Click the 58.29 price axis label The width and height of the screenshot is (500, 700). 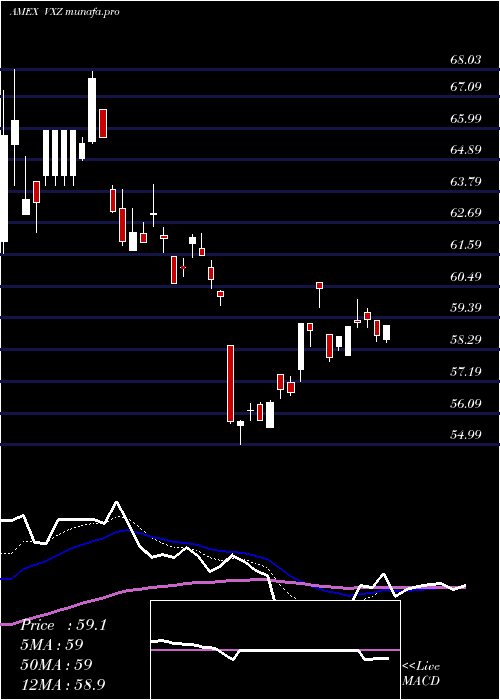pos(466,340)
